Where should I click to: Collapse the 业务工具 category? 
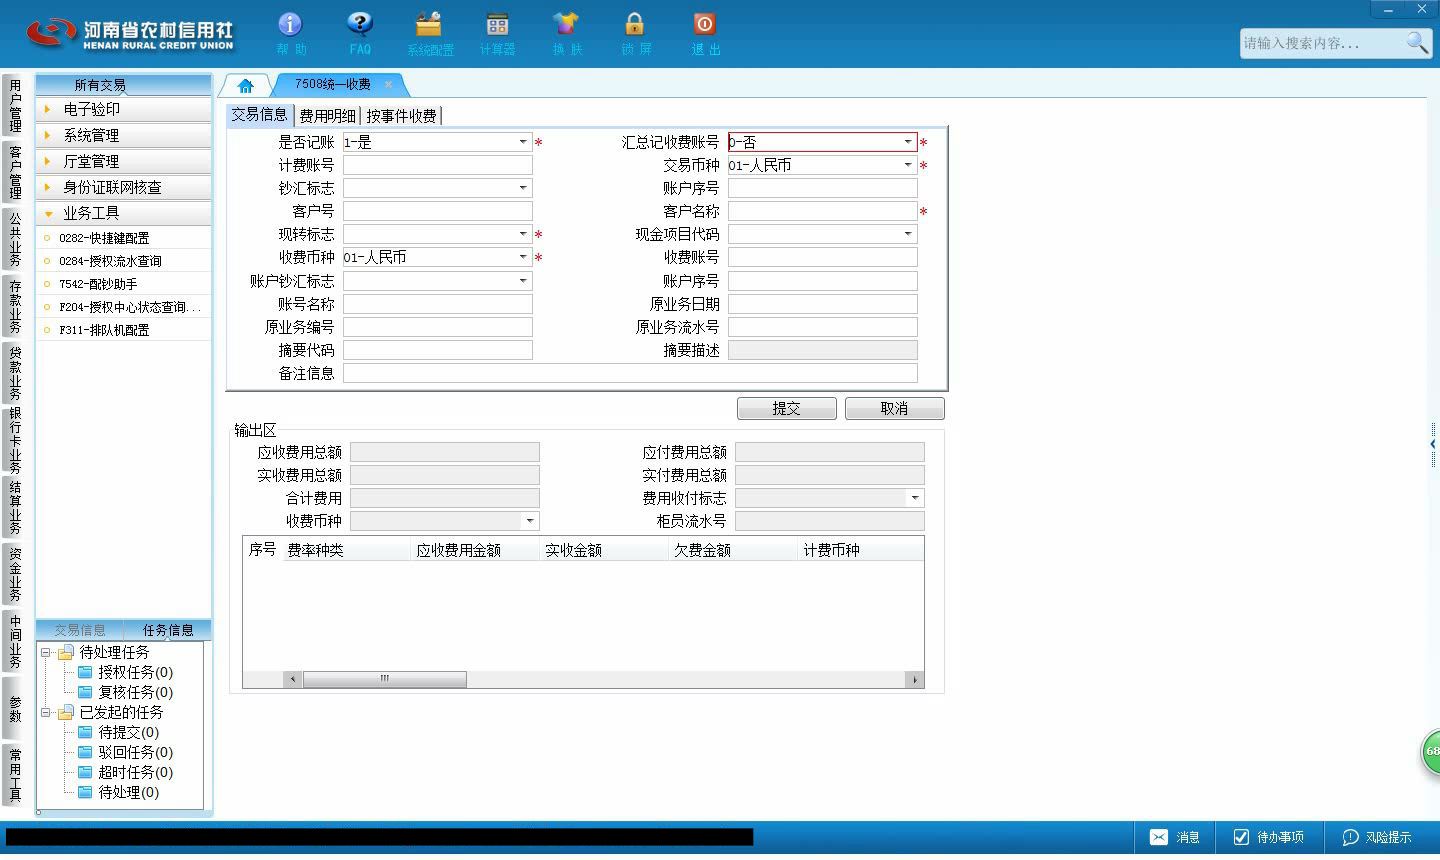(x=123, y=213)
